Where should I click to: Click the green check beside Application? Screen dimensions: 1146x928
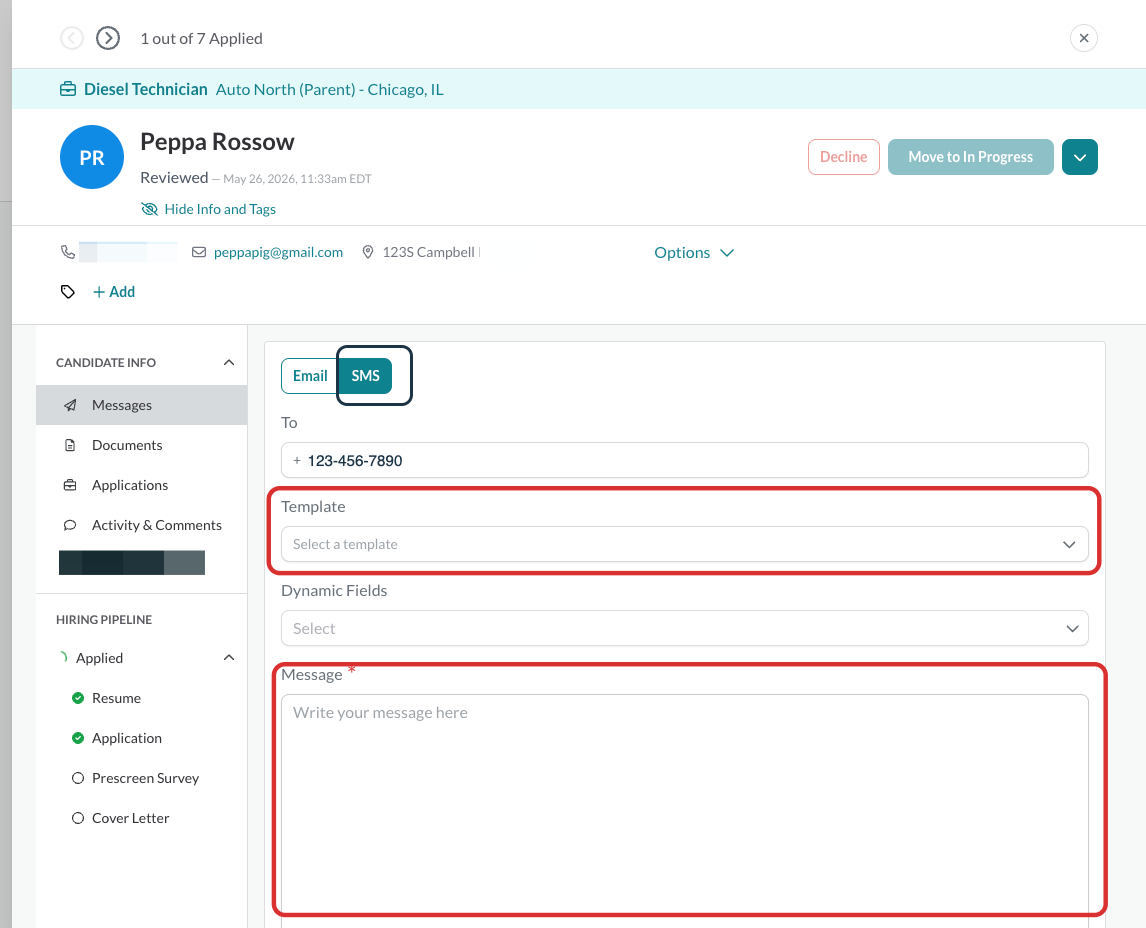point(77,738)
